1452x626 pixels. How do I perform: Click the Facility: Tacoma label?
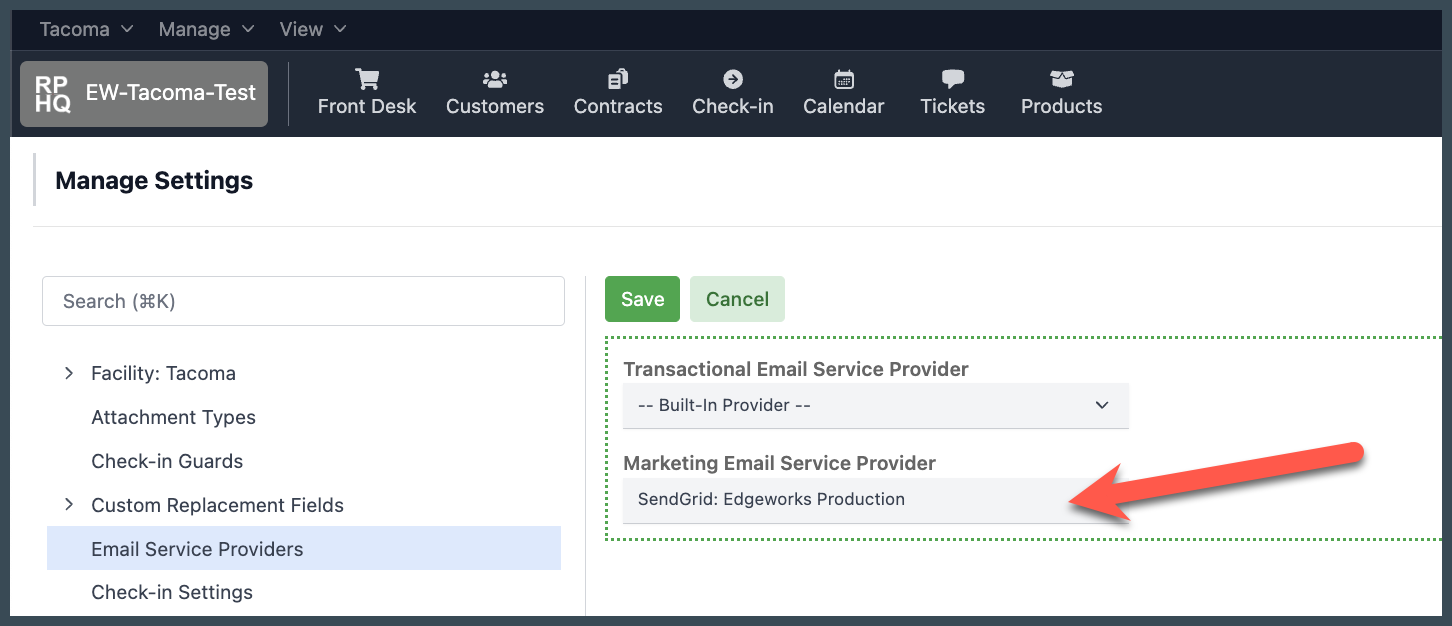point(163,373)
